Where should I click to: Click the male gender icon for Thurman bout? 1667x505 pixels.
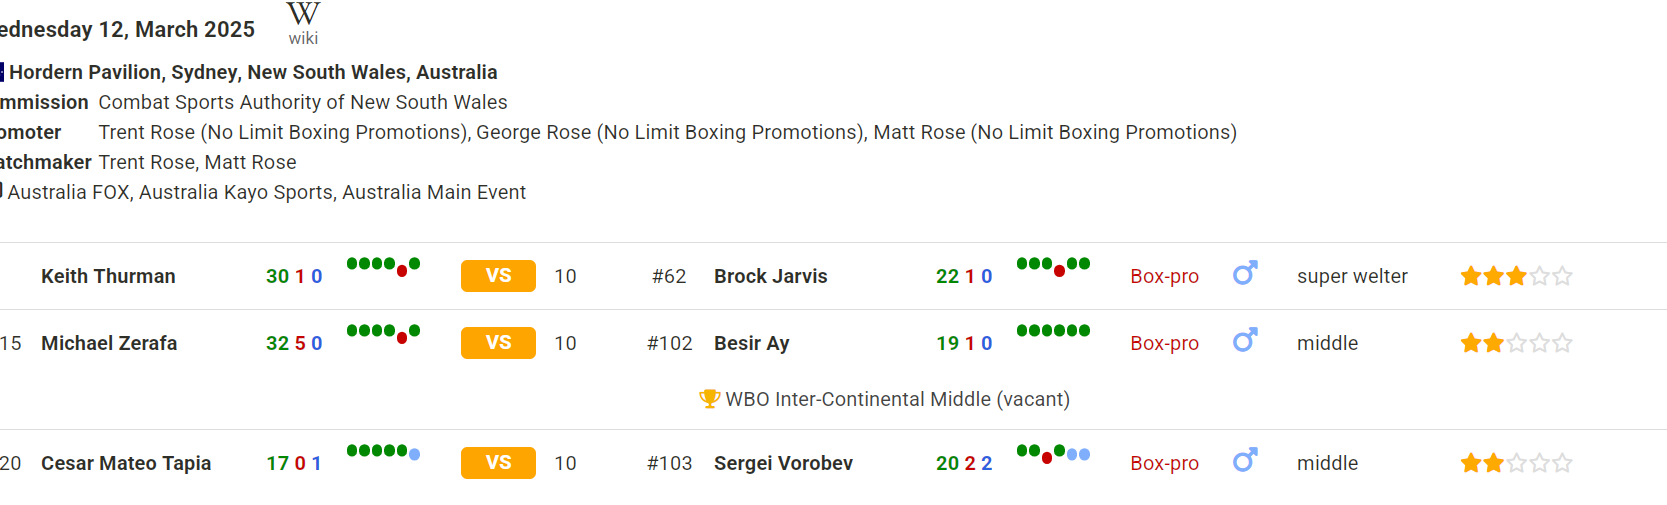coord(1244,273)
